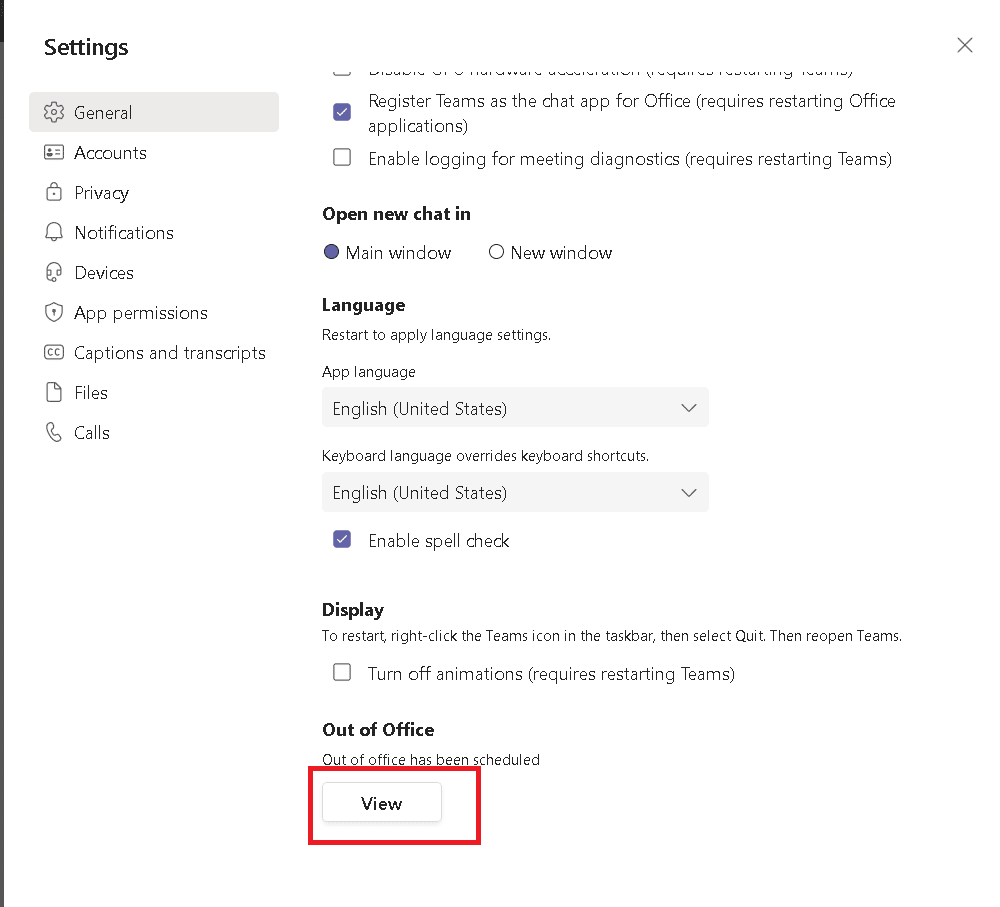Image resolution: width=1000 pixels, height=907 pixels.
Task: Click the Language section heading
Action: (x=364, y=306)
